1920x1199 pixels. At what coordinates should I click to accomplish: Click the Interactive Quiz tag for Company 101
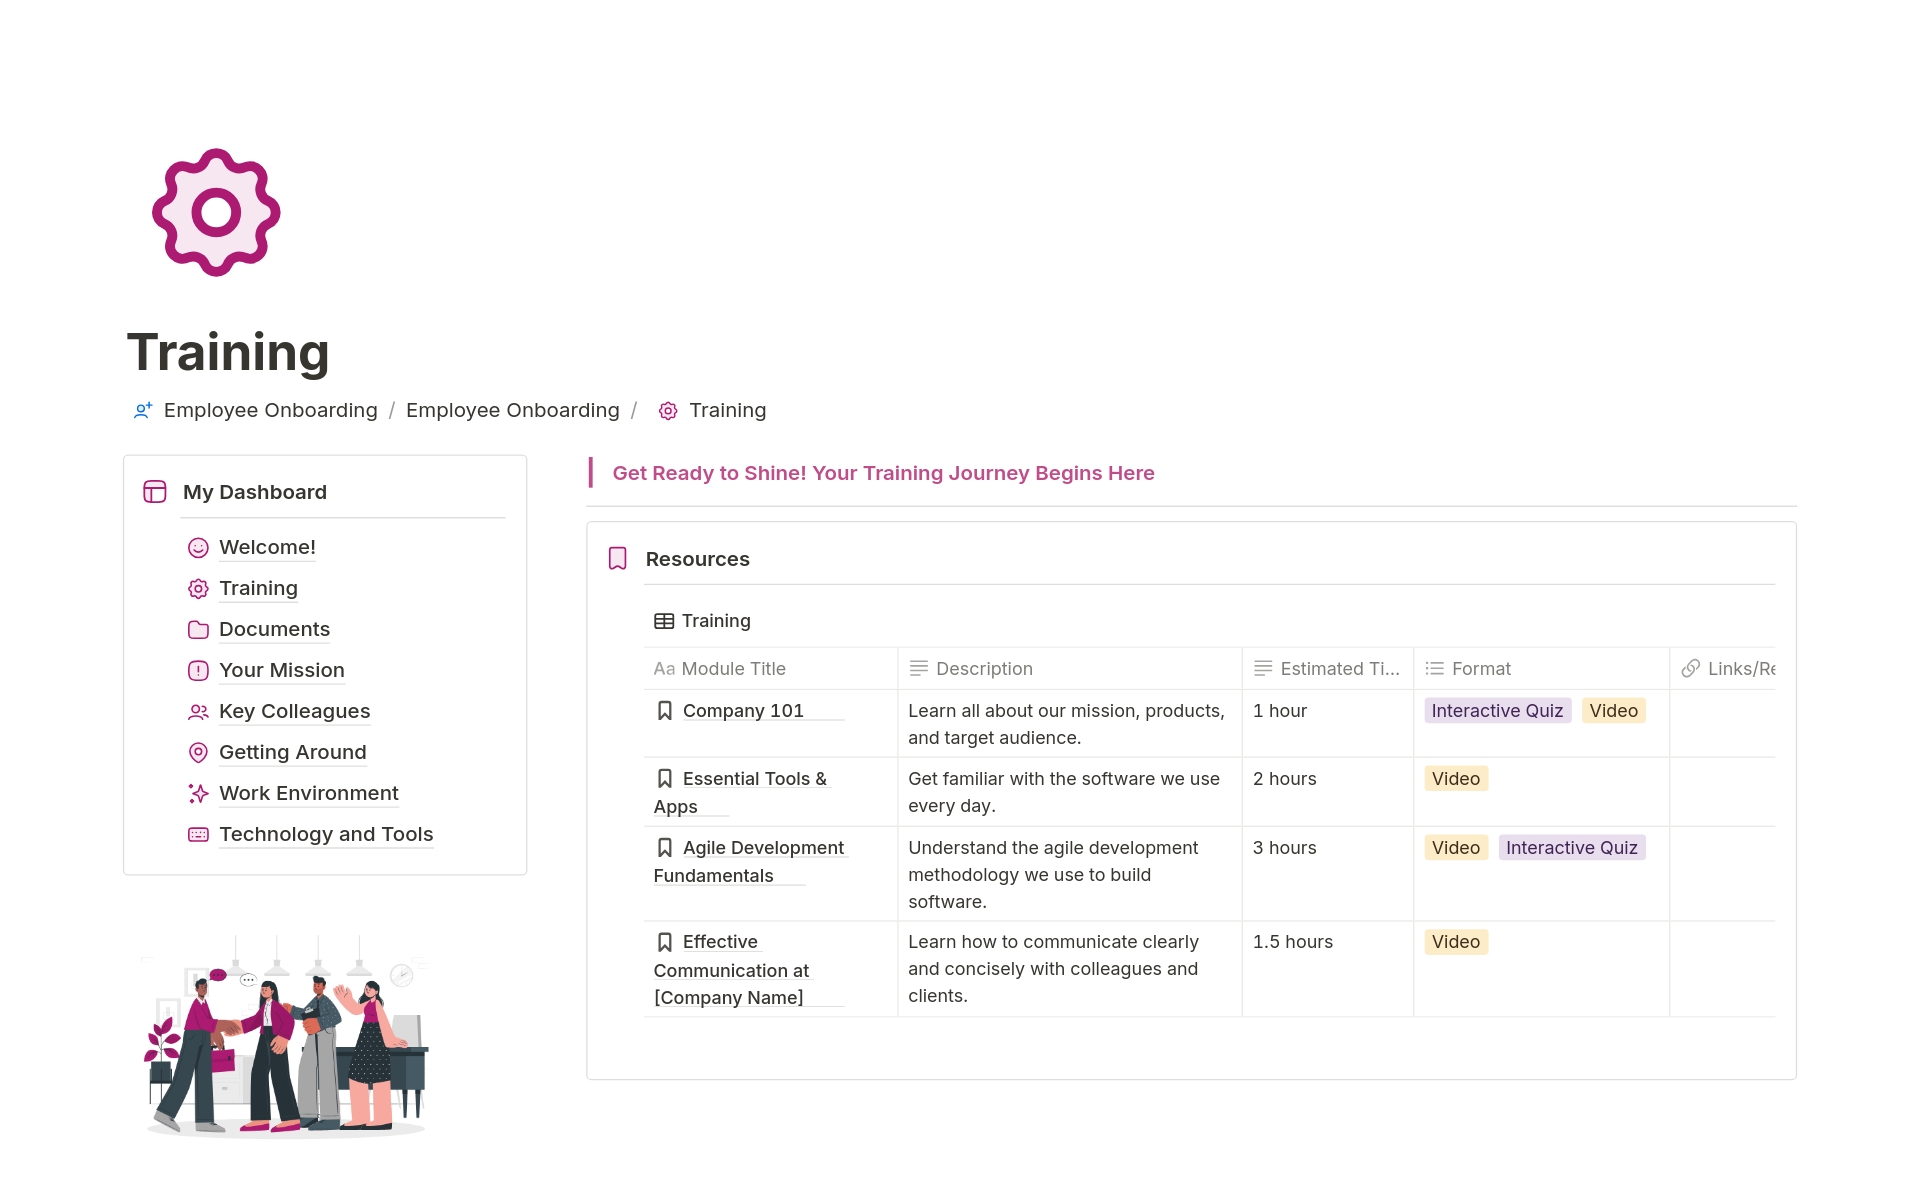[x=1496, y=711]
